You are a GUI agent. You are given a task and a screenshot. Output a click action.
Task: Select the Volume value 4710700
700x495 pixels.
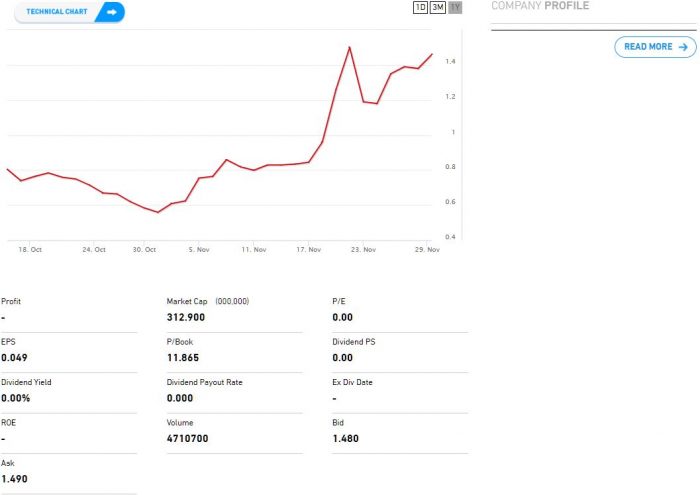pos(188,438)
